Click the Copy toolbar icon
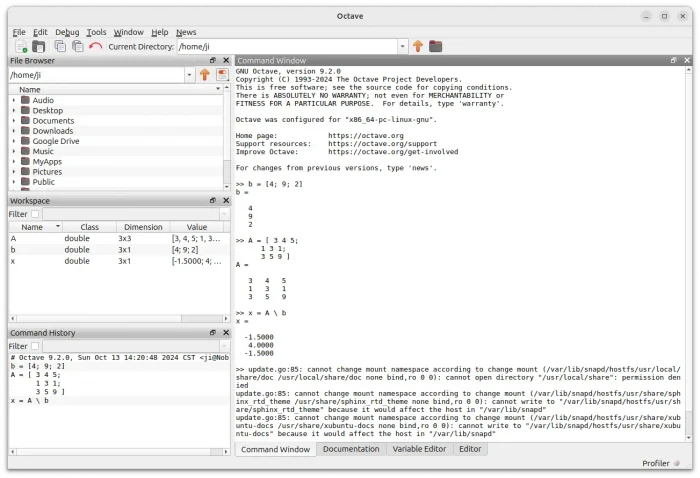The width and height of the screenshot is (700, 478). click(x=60, y=46)
